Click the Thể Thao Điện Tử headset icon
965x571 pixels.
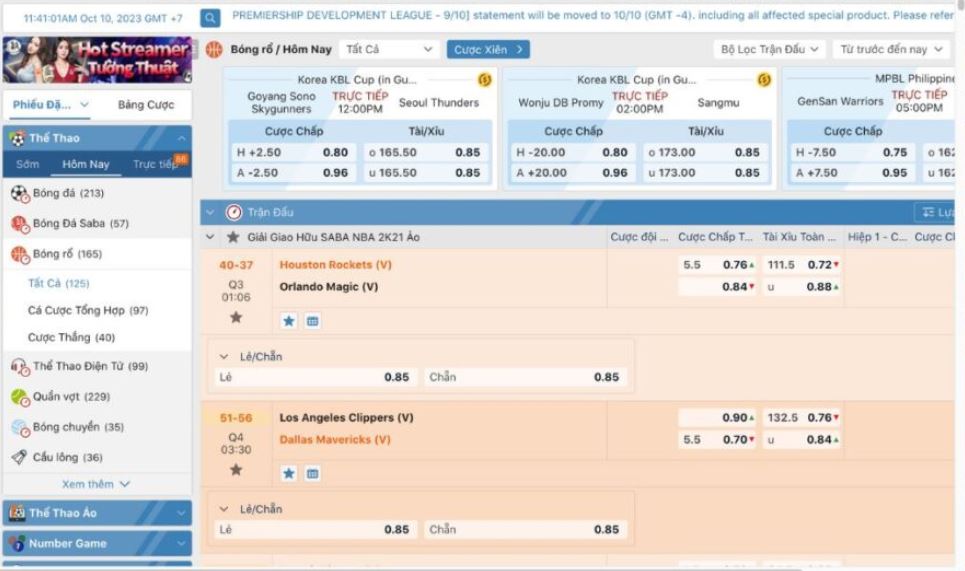point(20,367)
